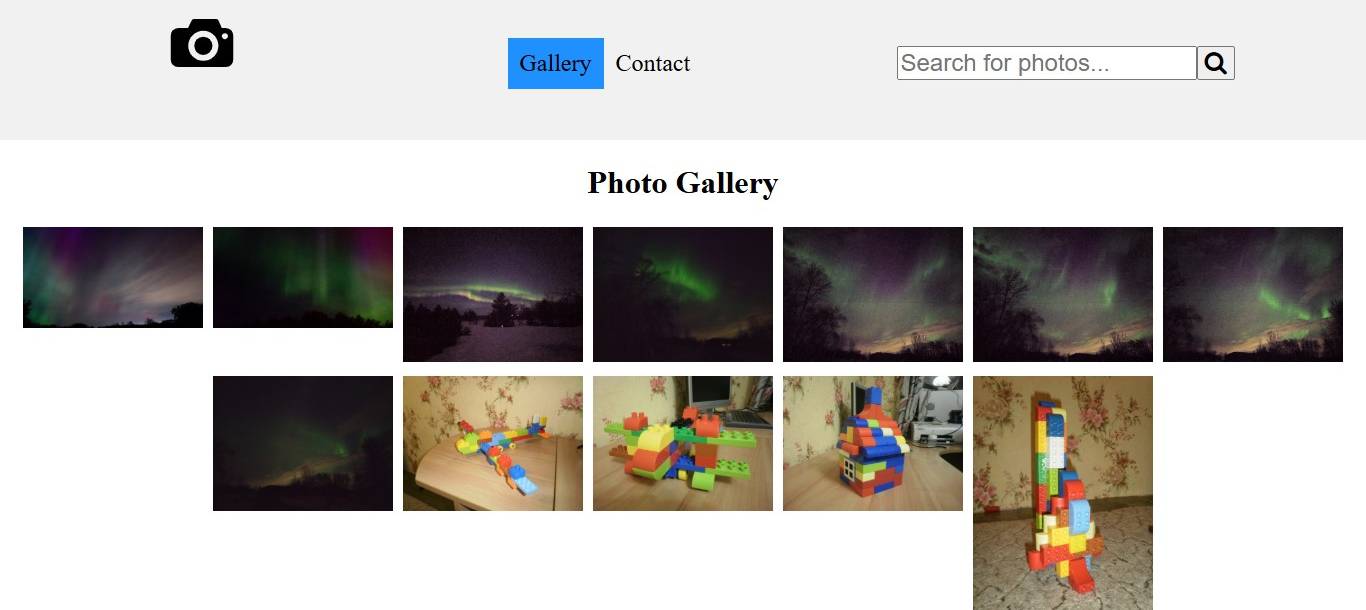This screenshot has width=1366, height=610.
Task: View the last aurora photo in top row
Action: click(1253, 294)
